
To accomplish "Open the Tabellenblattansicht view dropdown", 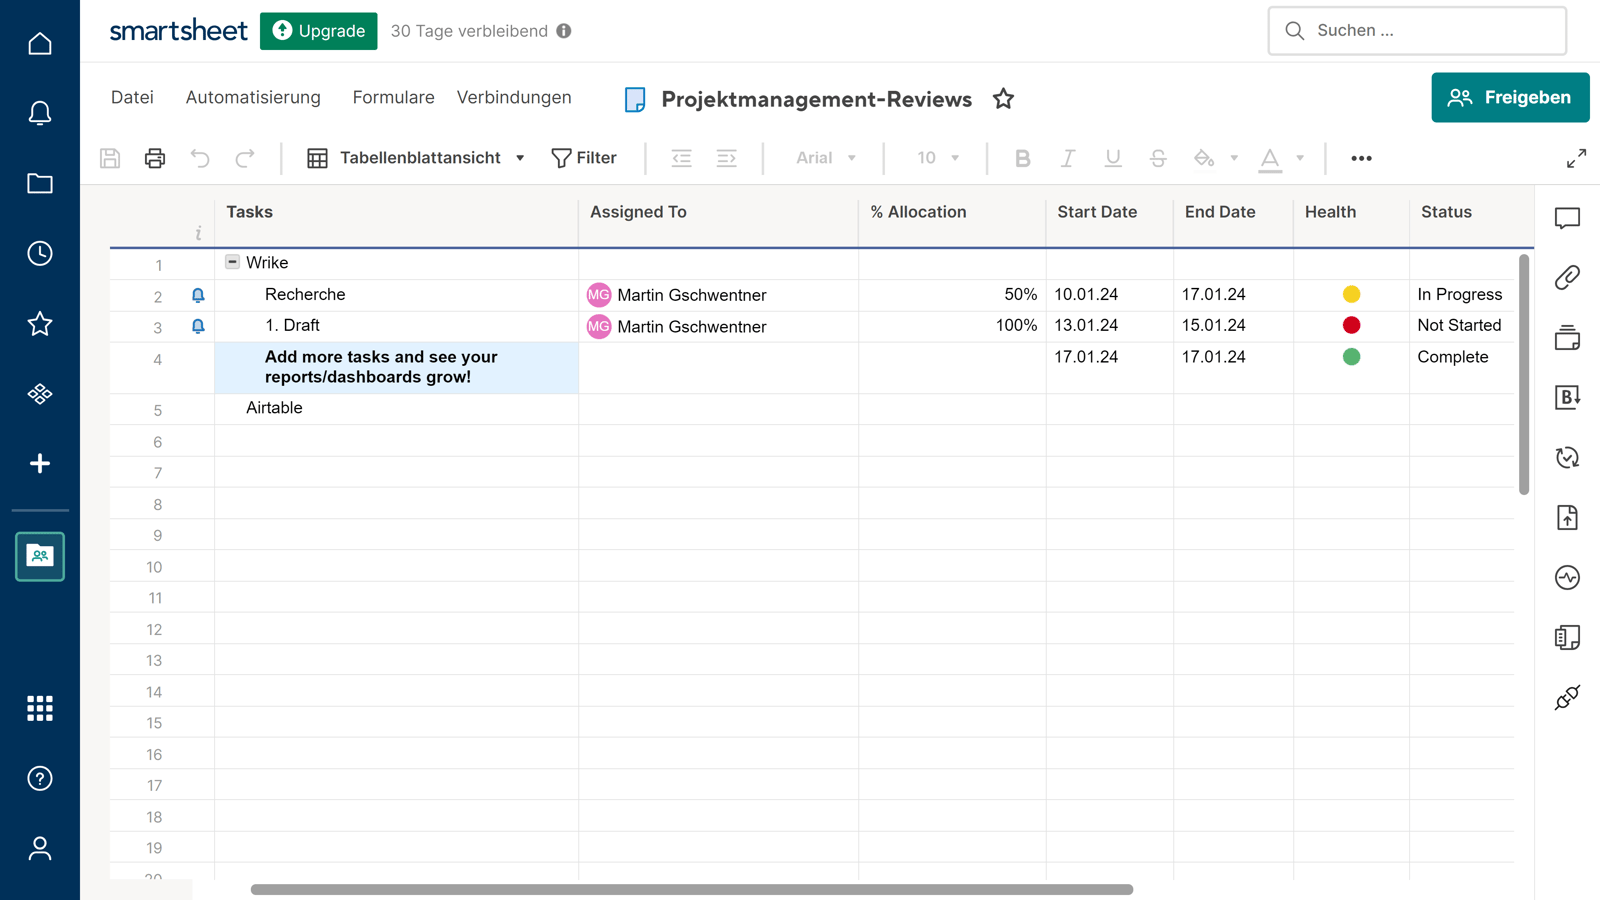I will pyautogui.click(x=414, y=158).
